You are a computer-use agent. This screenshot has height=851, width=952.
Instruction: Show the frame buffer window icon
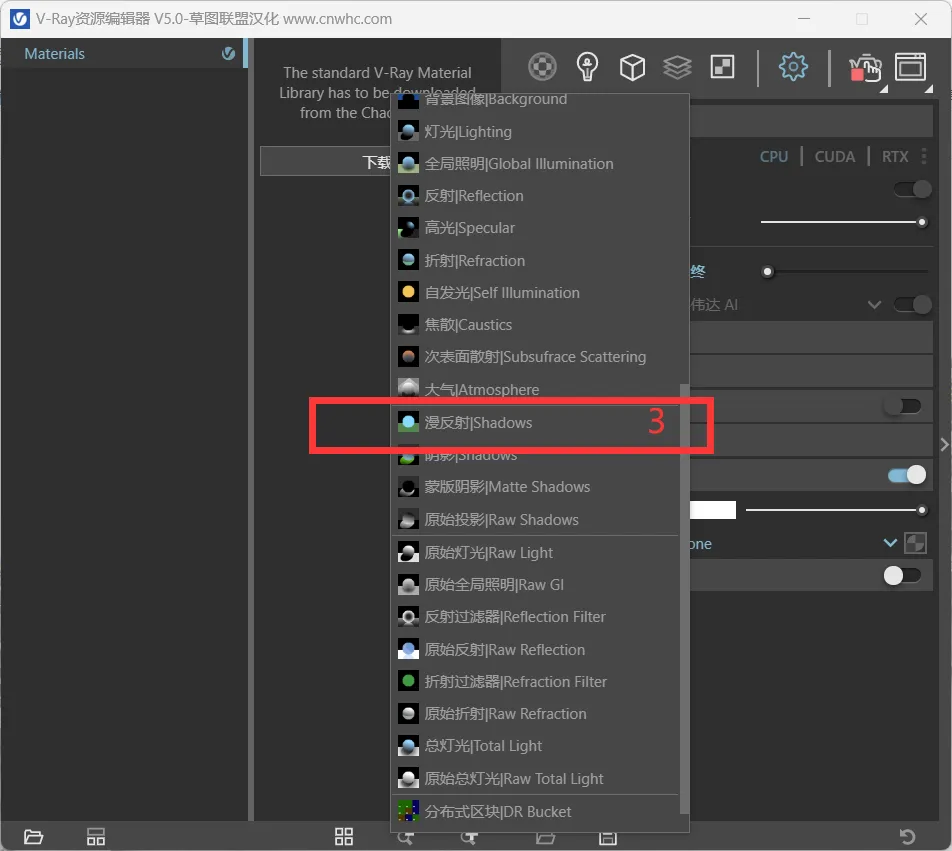tap(911, 66)
